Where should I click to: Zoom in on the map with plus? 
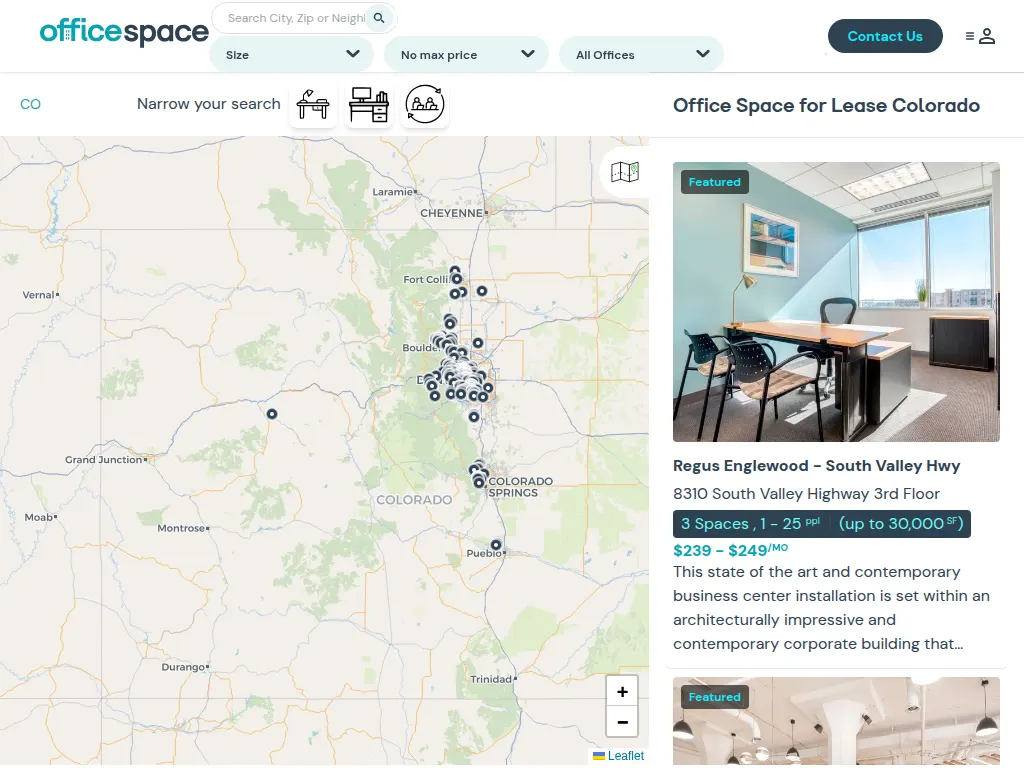[x=622, y=692]
